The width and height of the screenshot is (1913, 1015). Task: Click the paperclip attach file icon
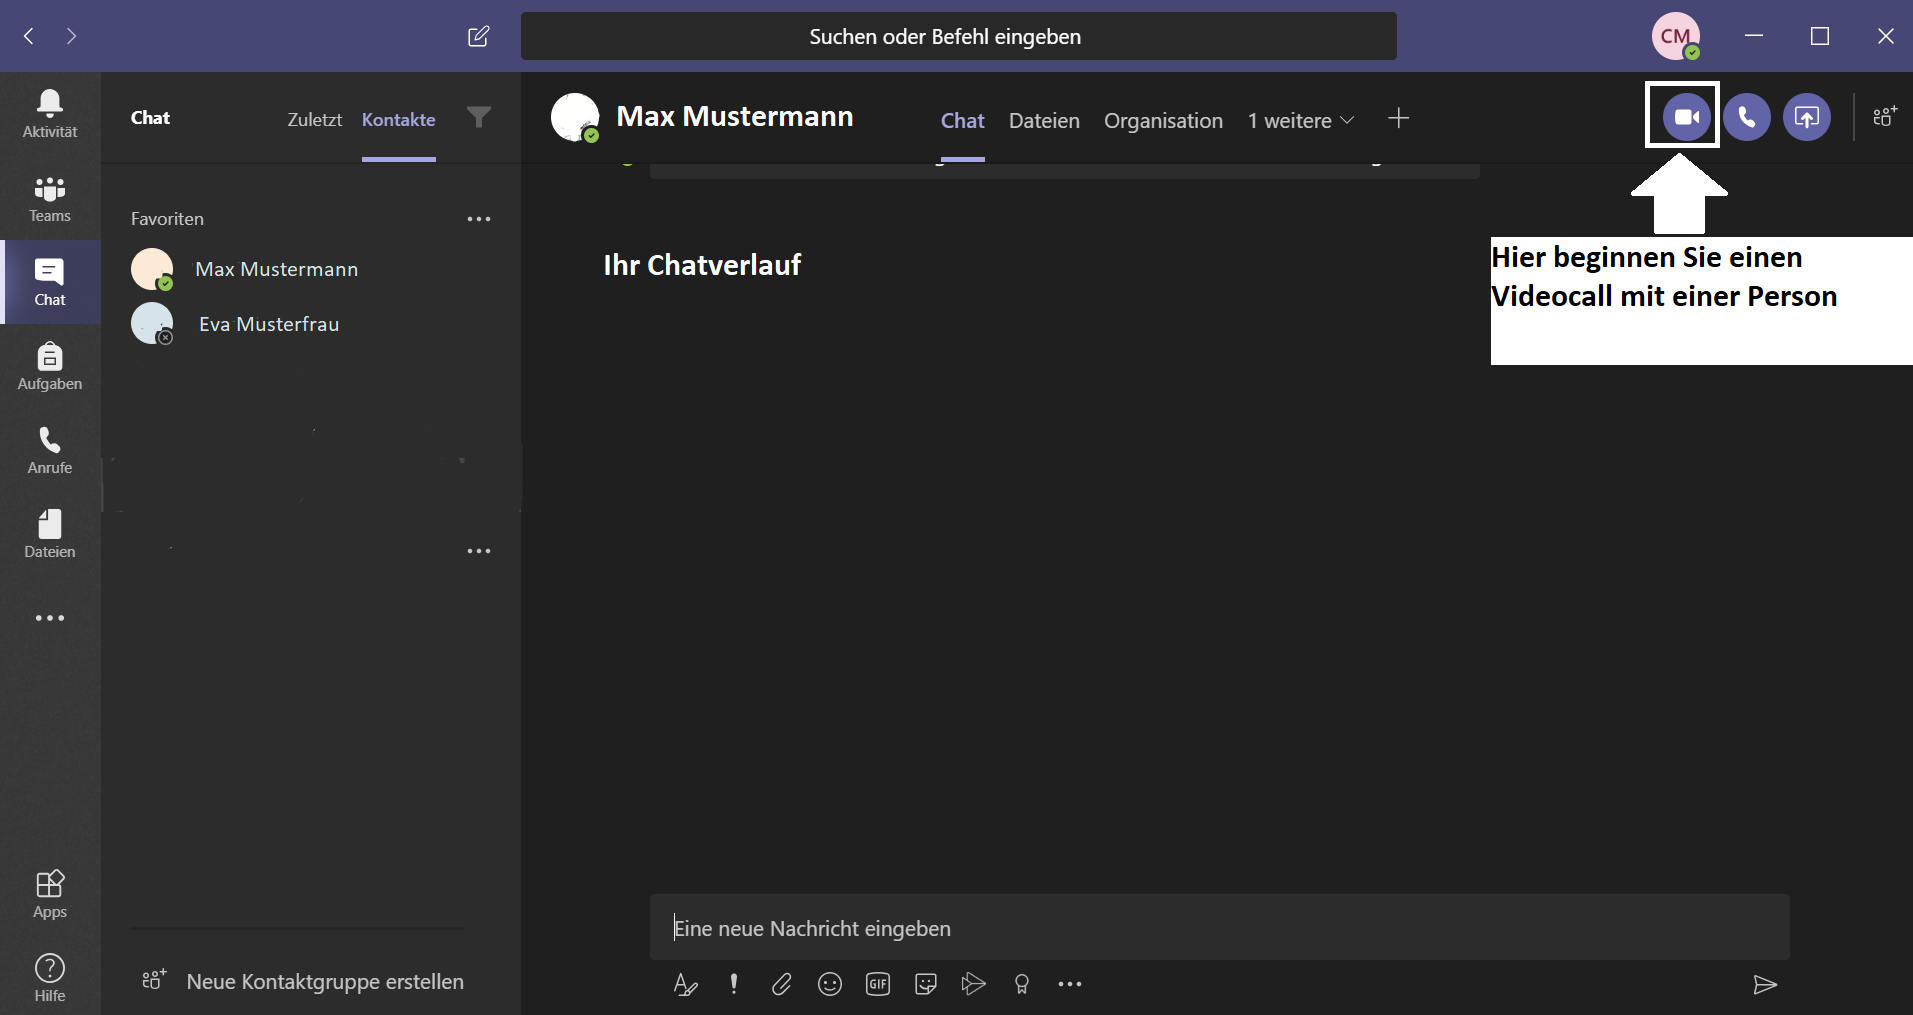(x=781, y=984)
